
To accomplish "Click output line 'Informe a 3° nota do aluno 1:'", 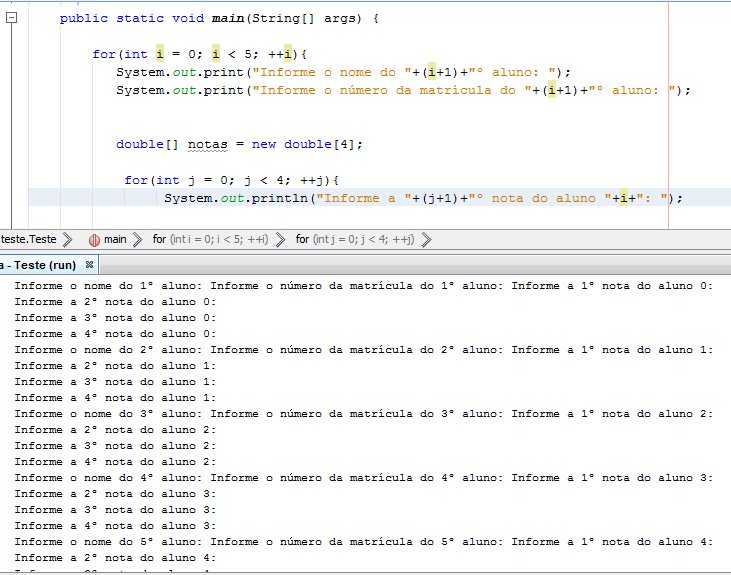I will (115, 382).
